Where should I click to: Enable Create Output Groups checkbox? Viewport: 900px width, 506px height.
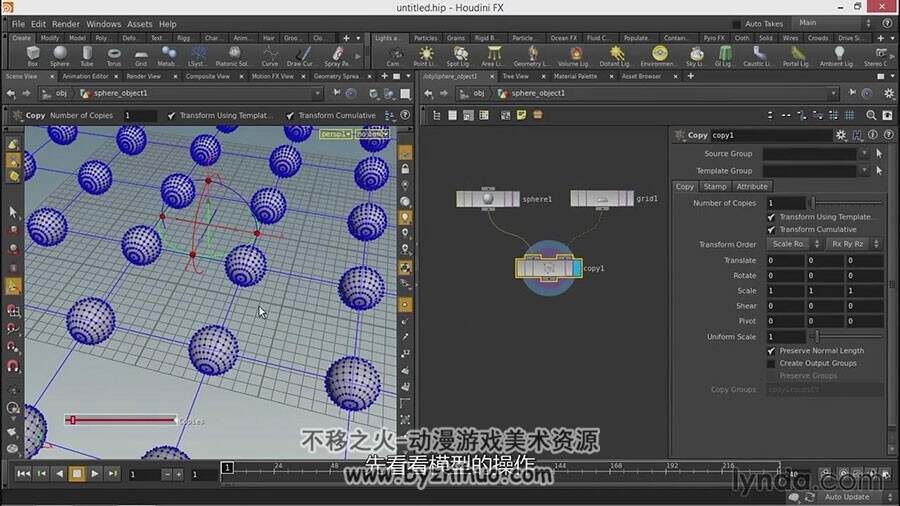[x=771, y=363]
